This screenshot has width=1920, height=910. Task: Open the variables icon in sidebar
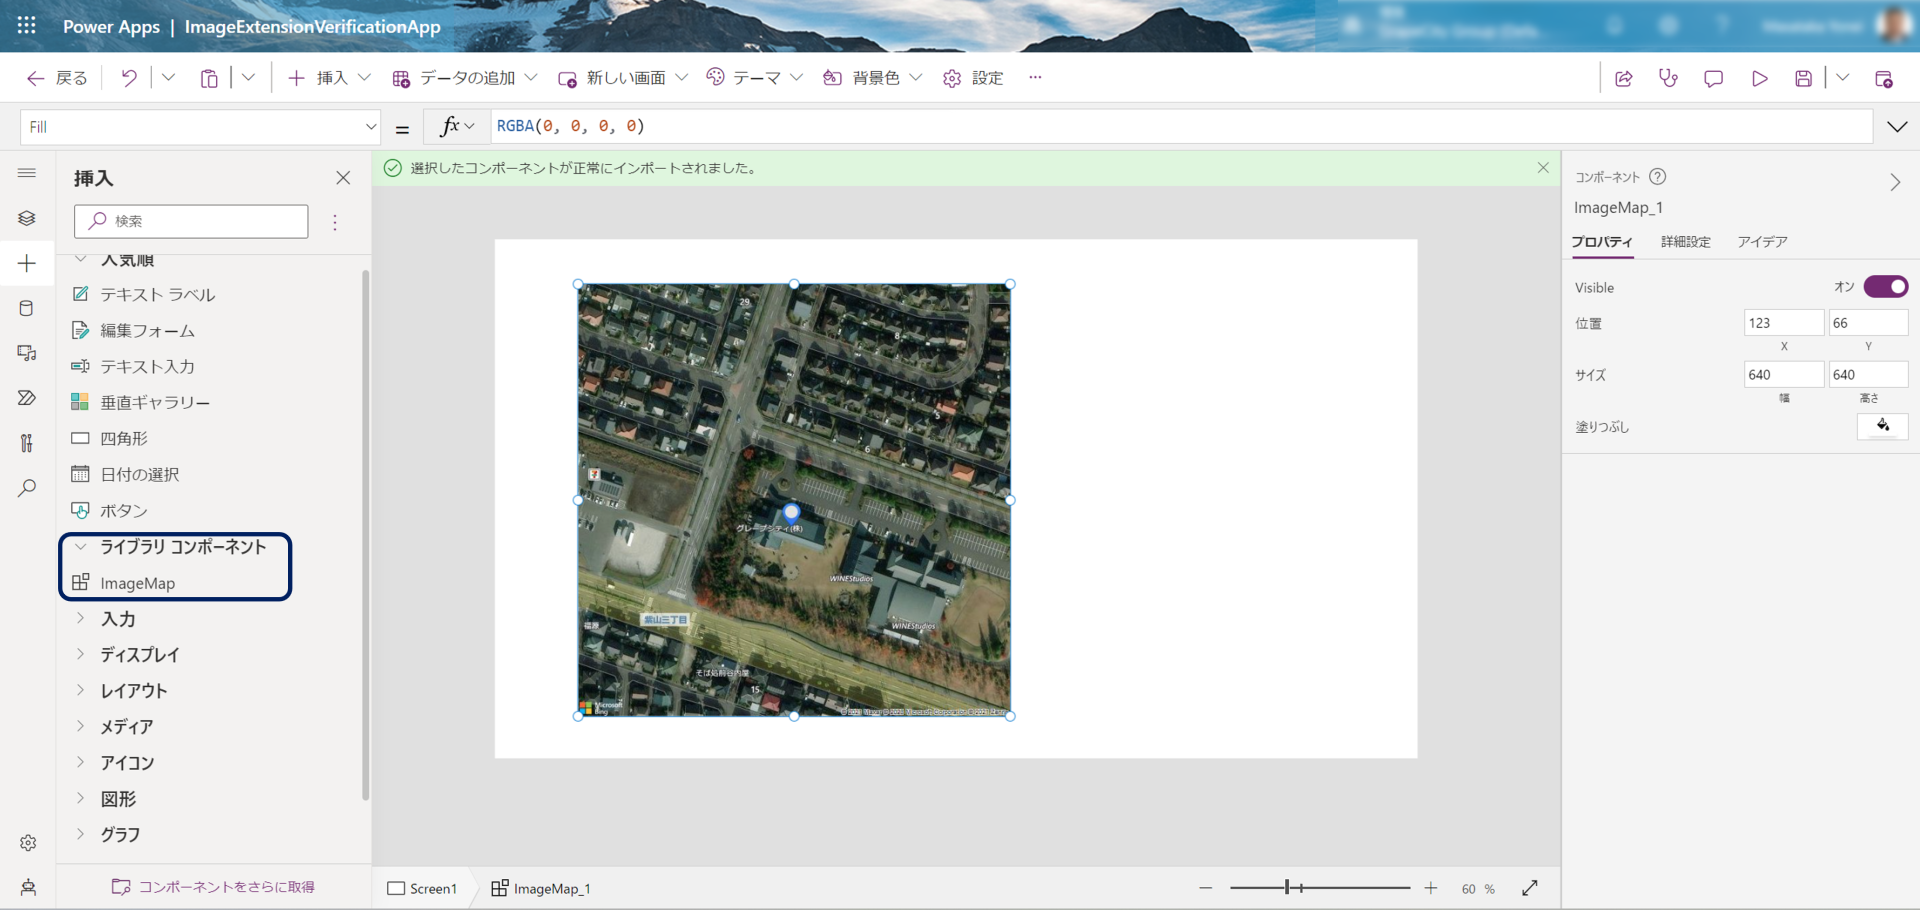27,443
